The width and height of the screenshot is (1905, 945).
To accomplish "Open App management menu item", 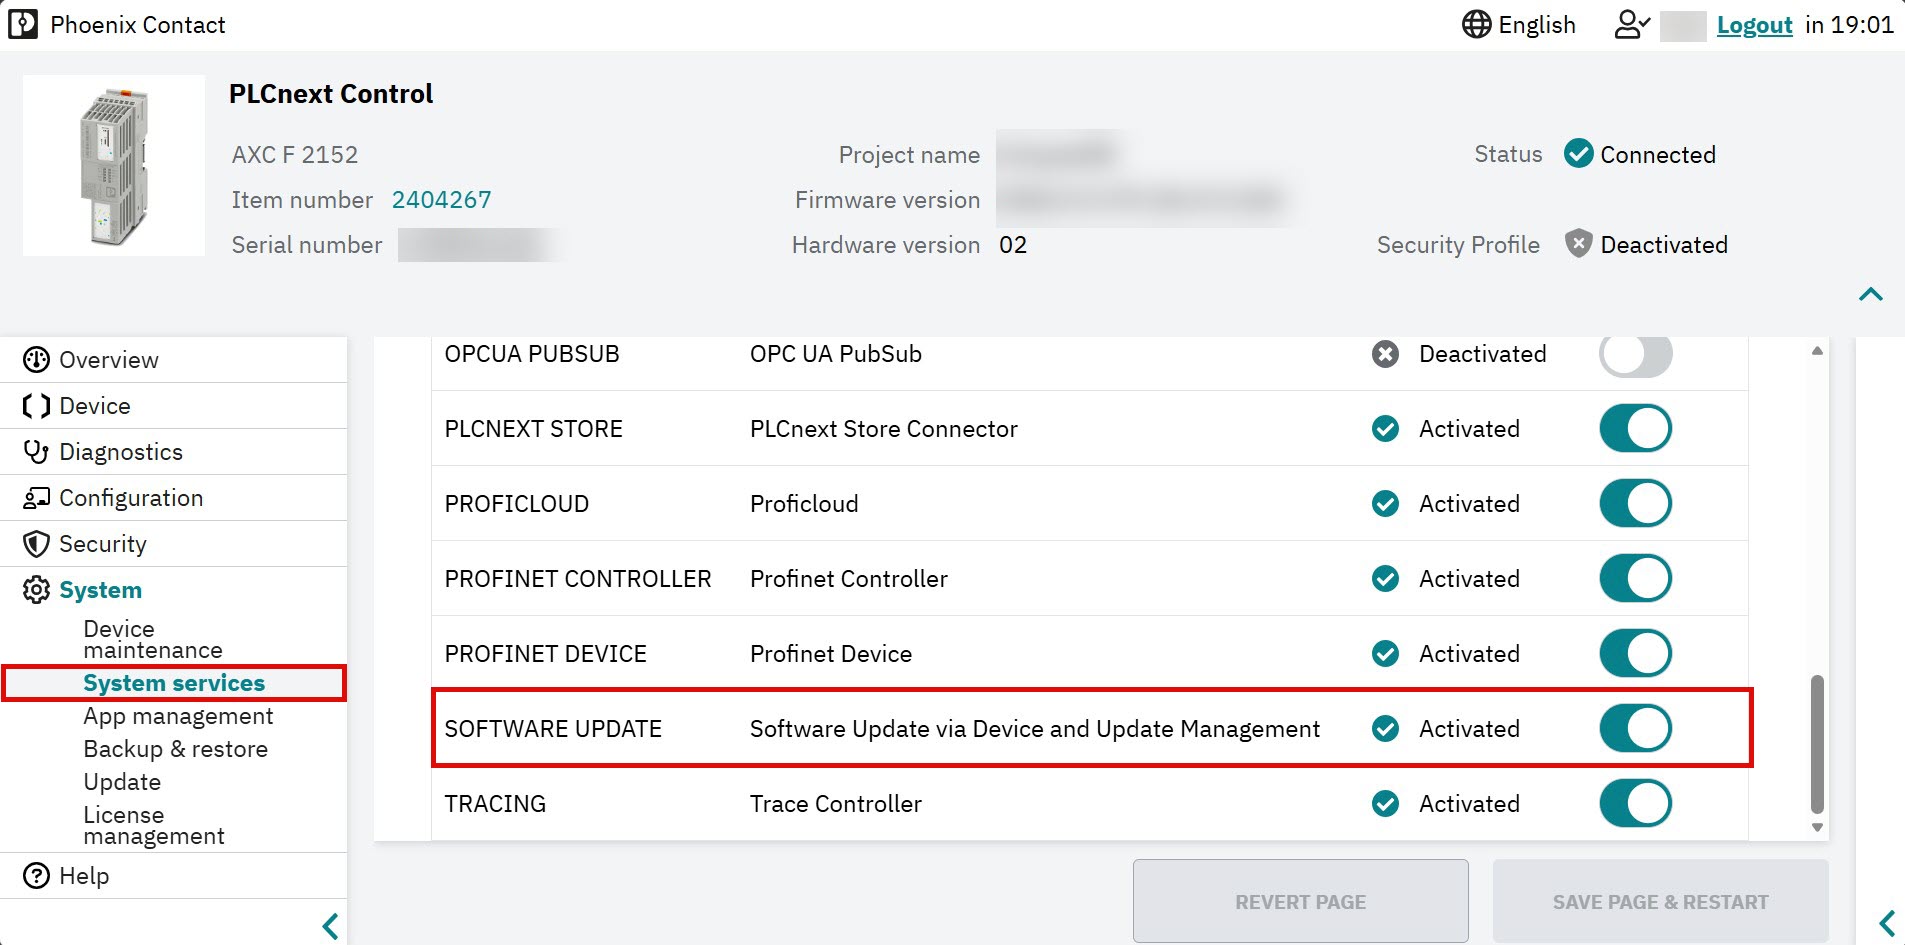I will click(x=178, y=716).
